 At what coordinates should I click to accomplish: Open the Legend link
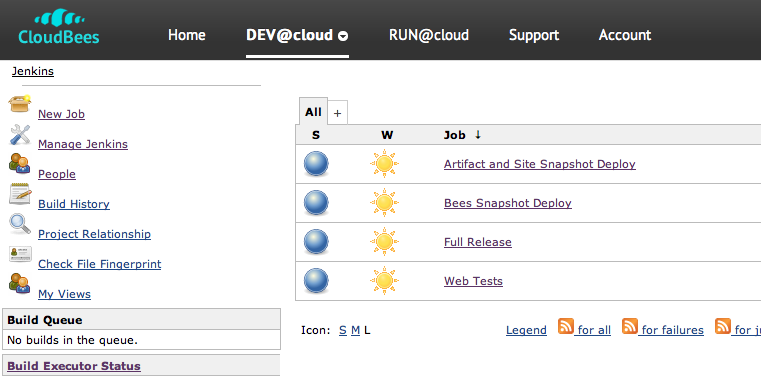(x=526, y=330)
